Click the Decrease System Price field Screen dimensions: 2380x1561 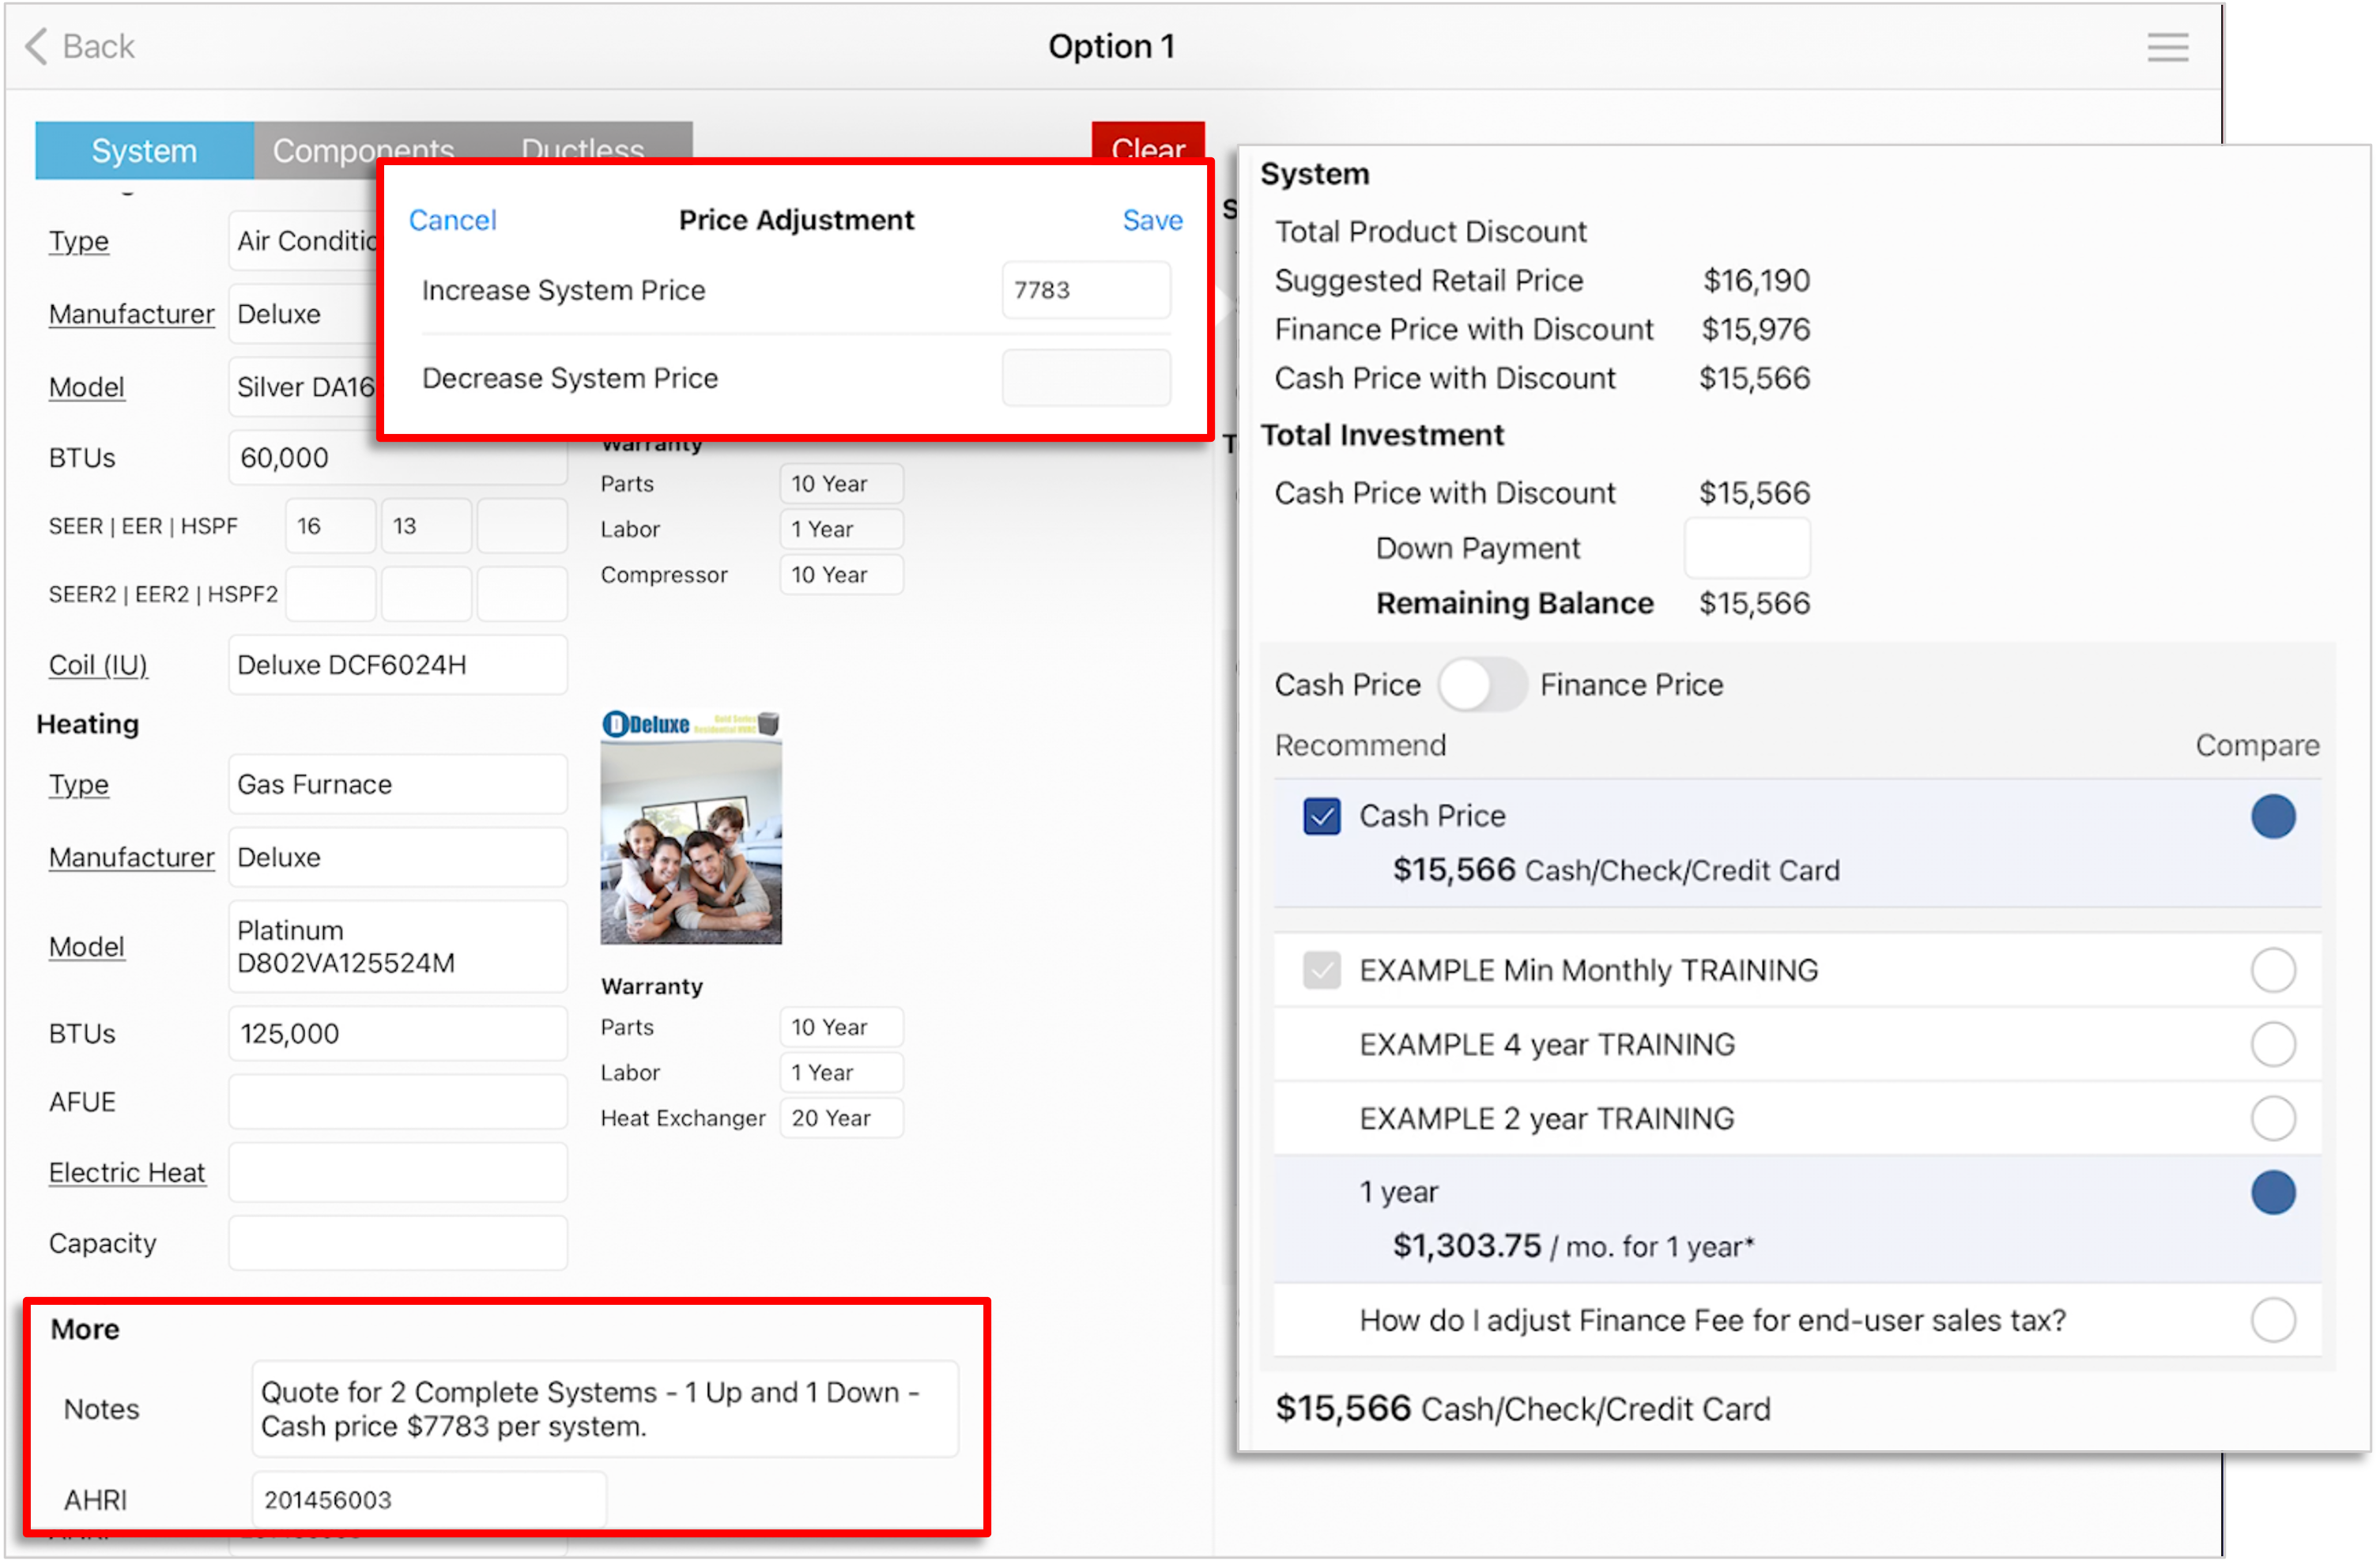tap(1086, 378)
